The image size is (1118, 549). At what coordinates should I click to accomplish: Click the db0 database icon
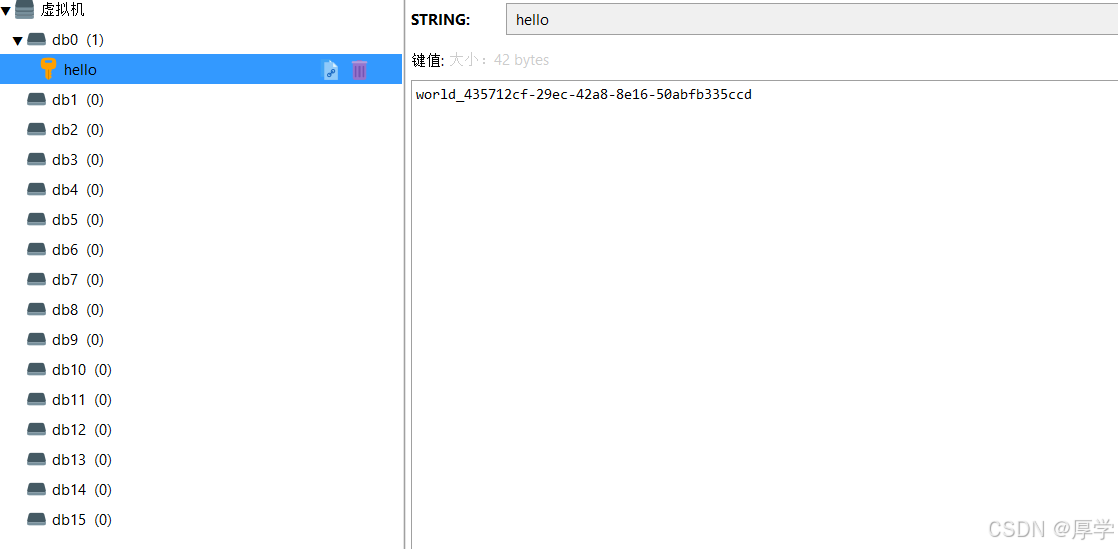36,40
